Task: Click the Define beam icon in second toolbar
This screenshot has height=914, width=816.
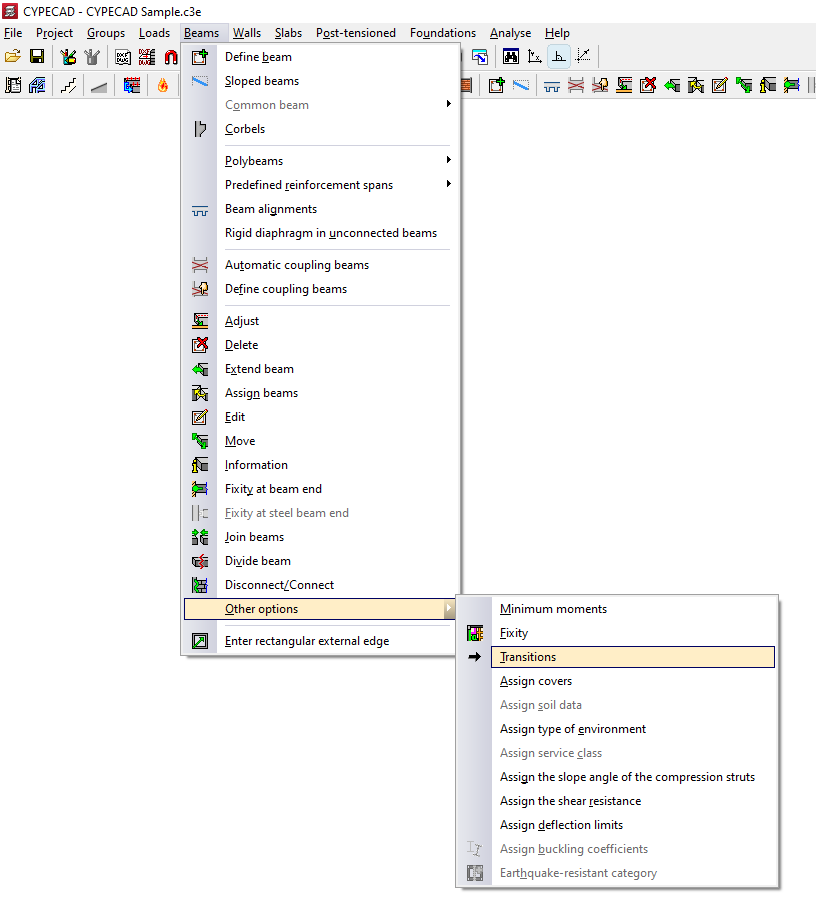Action: pyautogui.click(x=497, y=86)
